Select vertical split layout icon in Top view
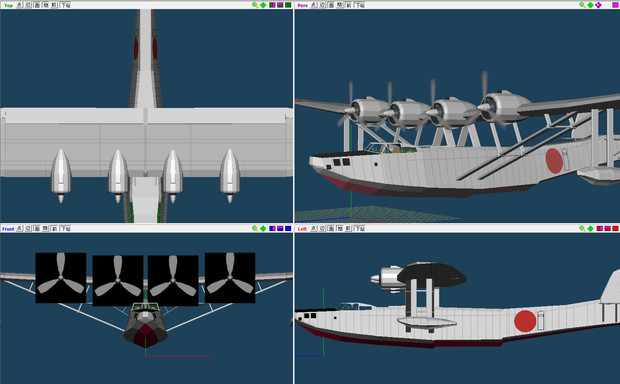Screen dimensions: 620x384 point(272,5)
